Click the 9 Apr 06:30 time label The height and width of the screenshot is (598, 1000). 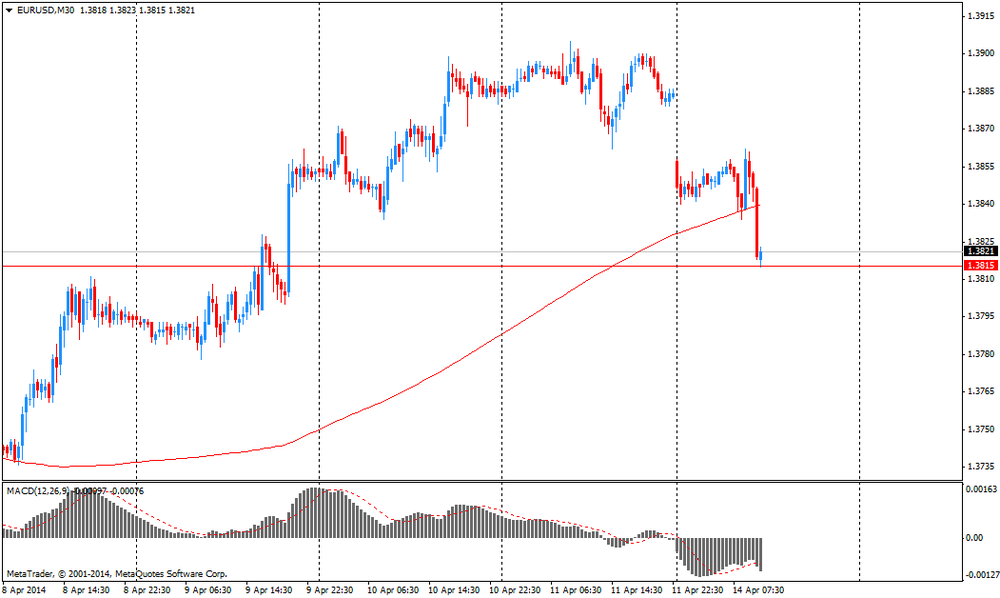(x=208, y=590)
